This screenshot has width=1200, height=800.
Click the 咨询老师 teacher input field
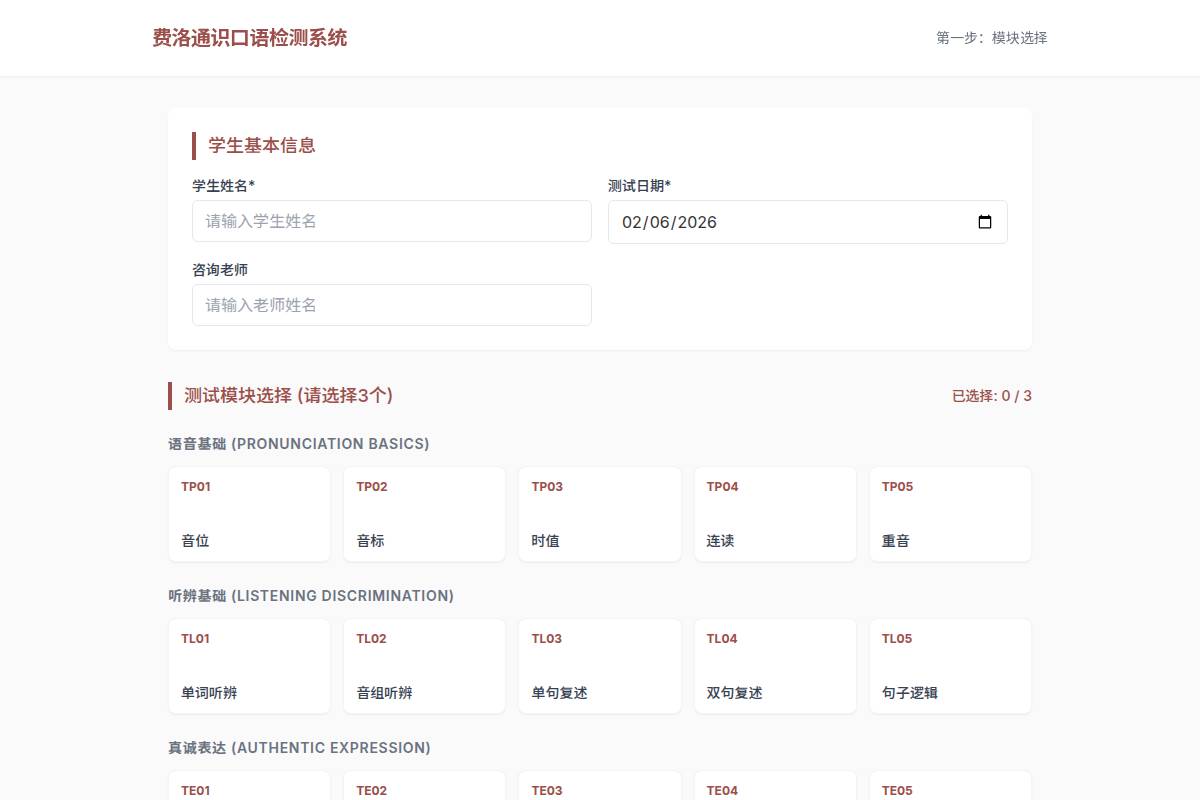point(391,304)
